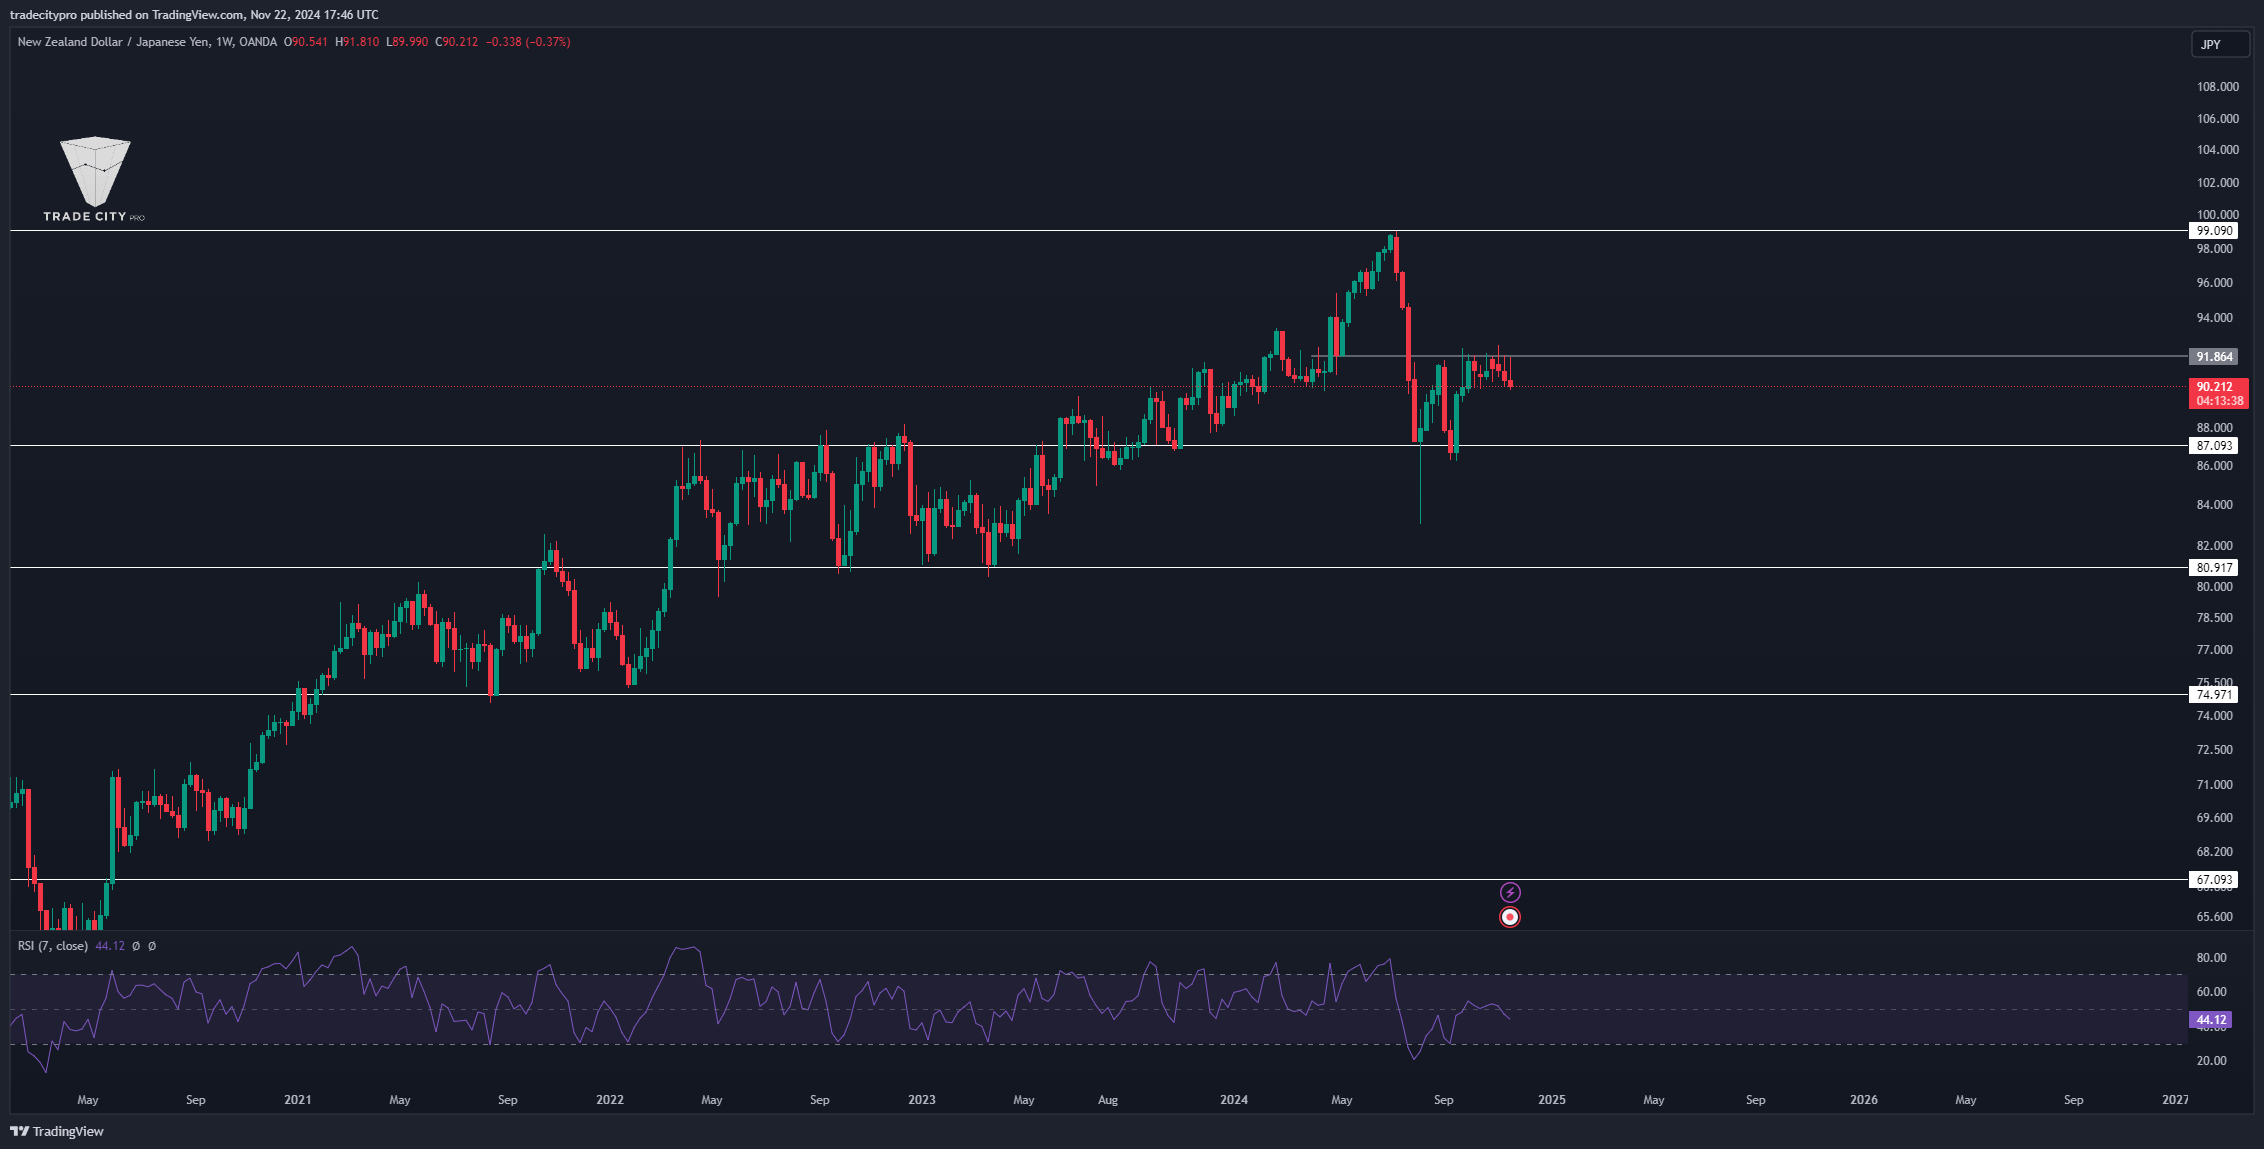
Task: Click the high value H91.810
Action: click(x=357, y=42)
